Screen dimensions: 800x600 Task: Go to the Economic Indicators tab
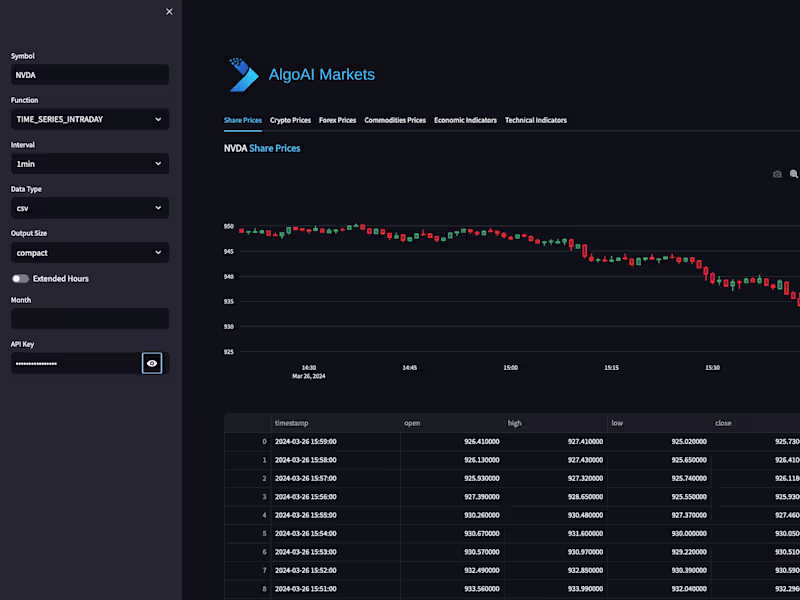[465, 120]
